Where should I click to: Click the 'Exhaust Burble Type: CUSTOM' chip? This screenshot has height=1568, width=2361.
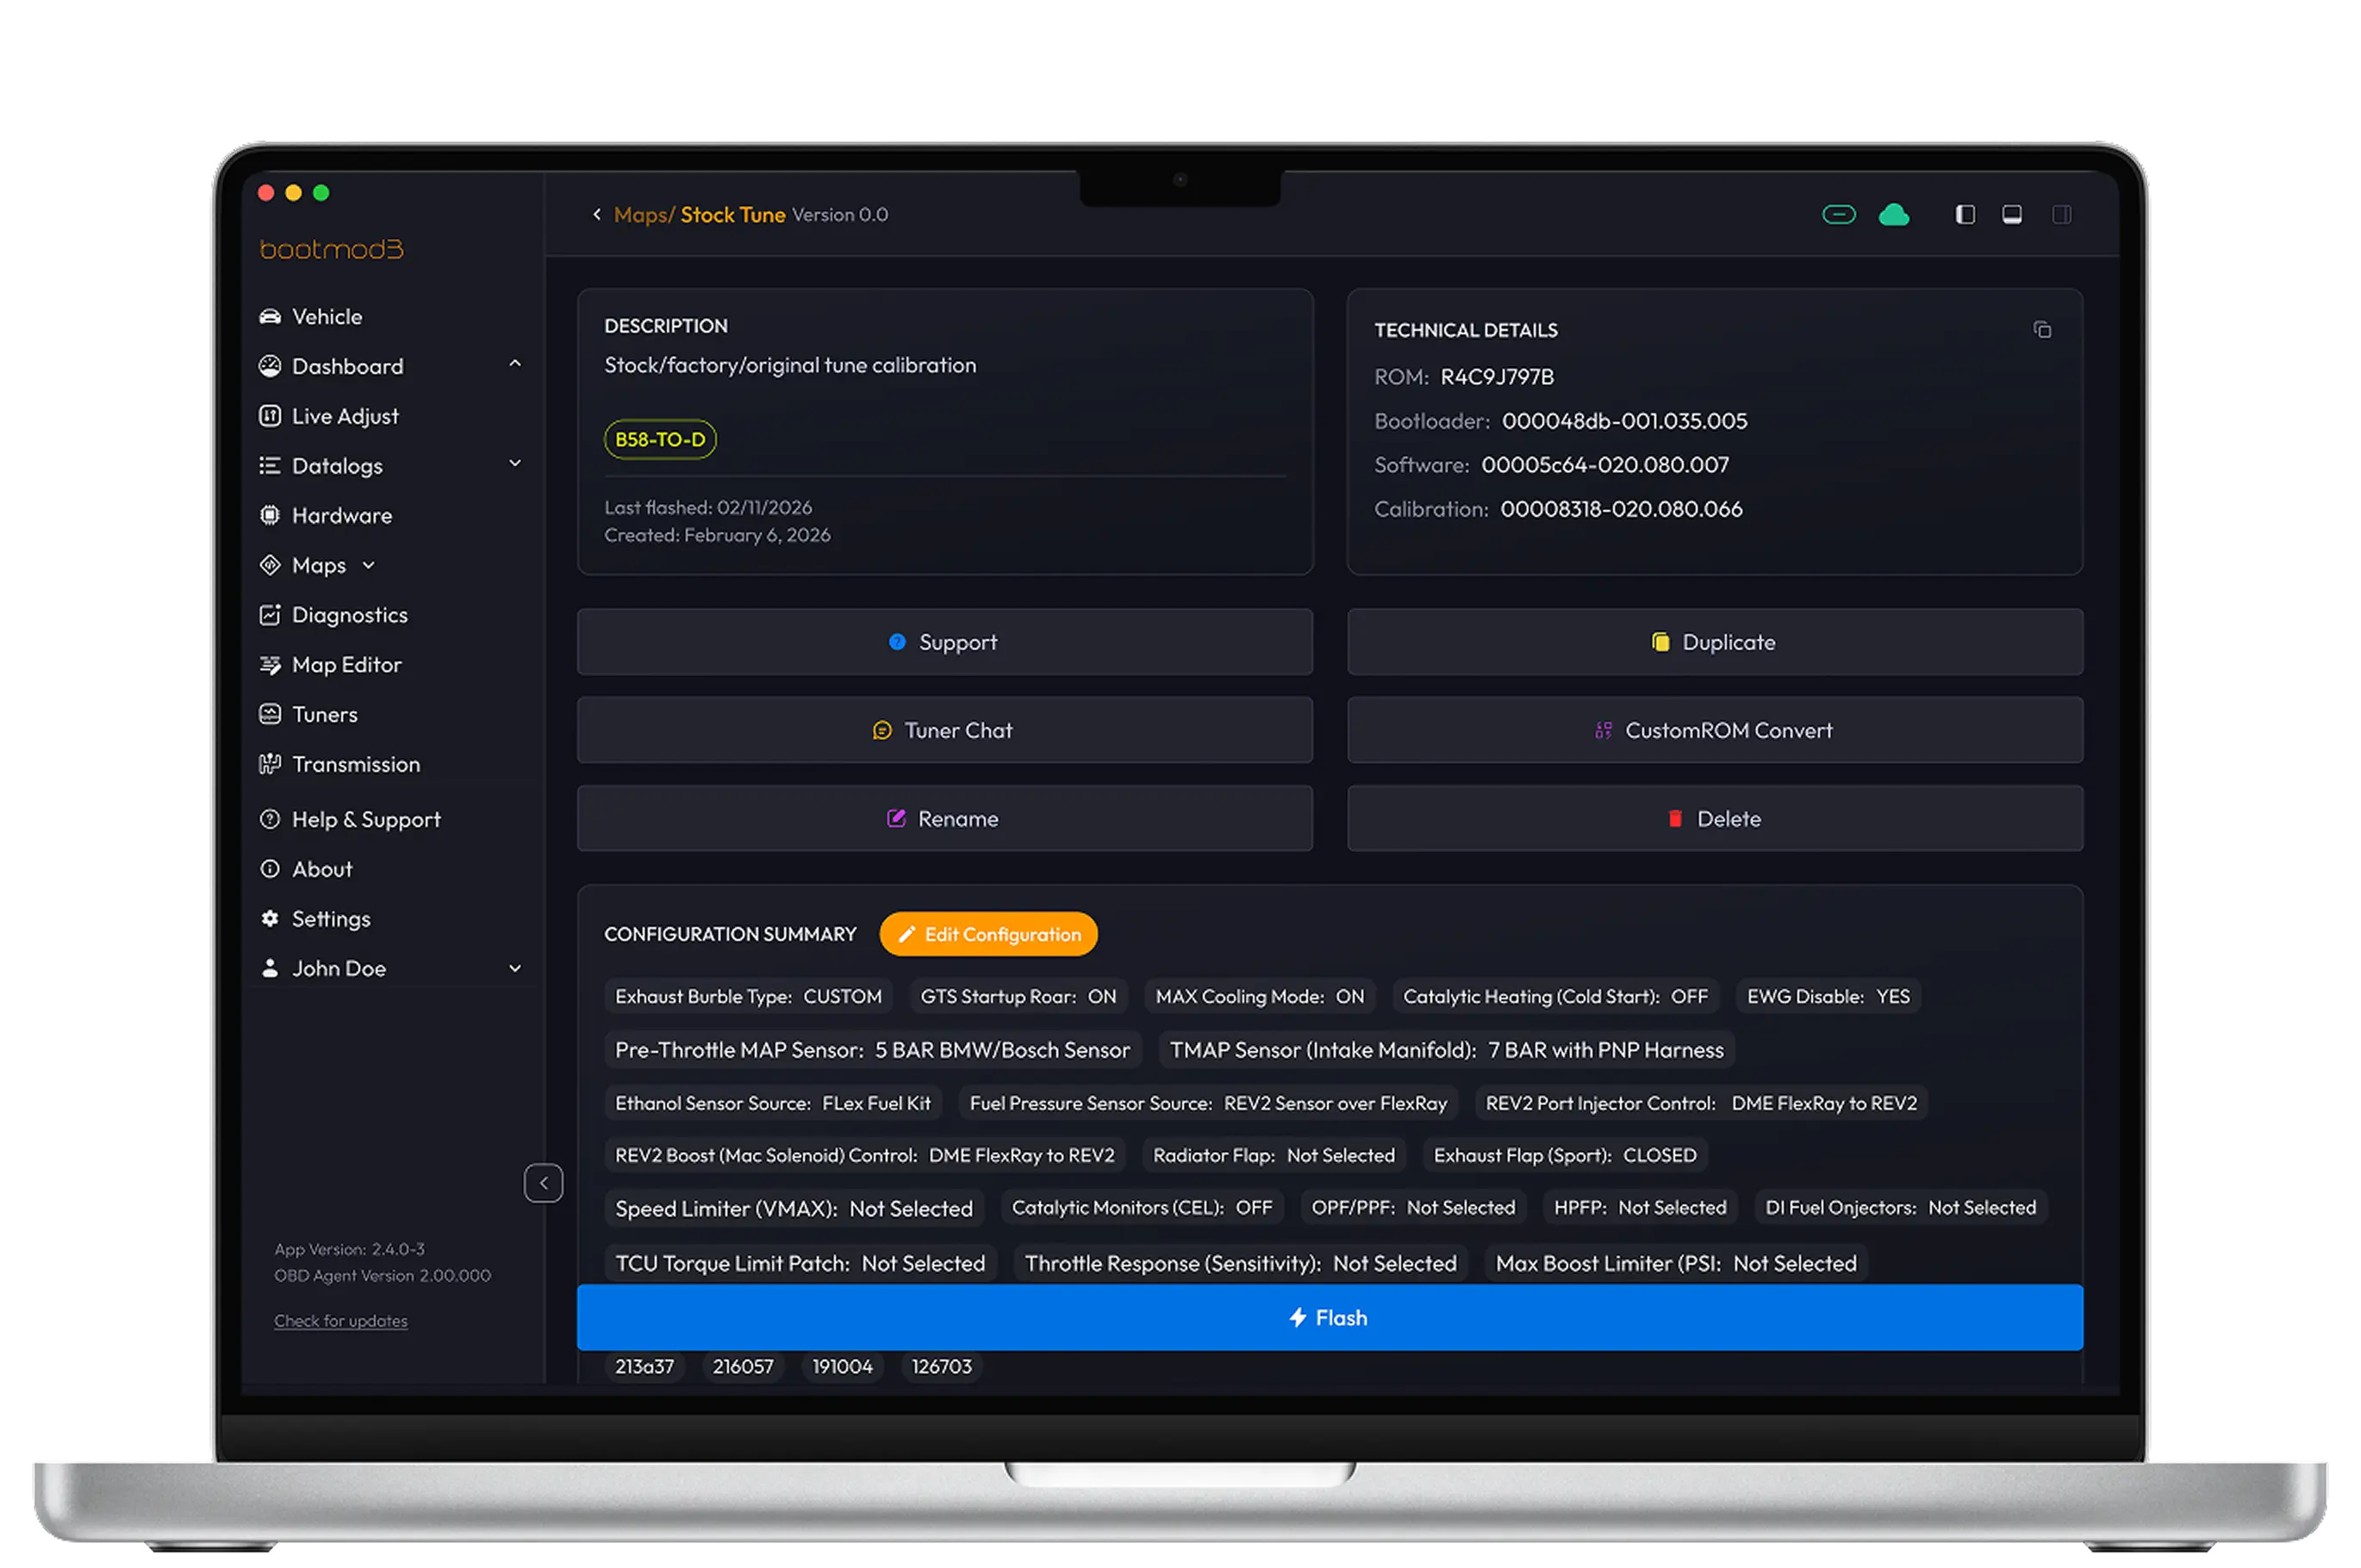pos(748,997)
